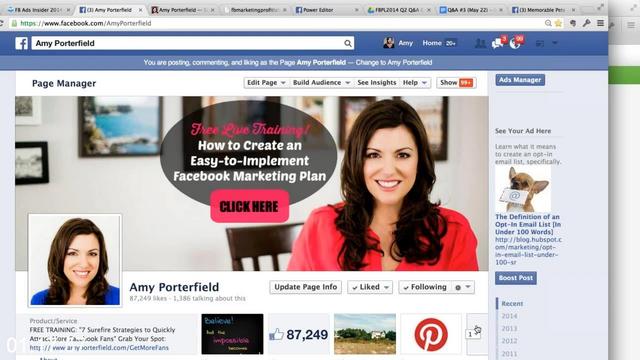Expand more apps arrow showing 1

(473, 333)
